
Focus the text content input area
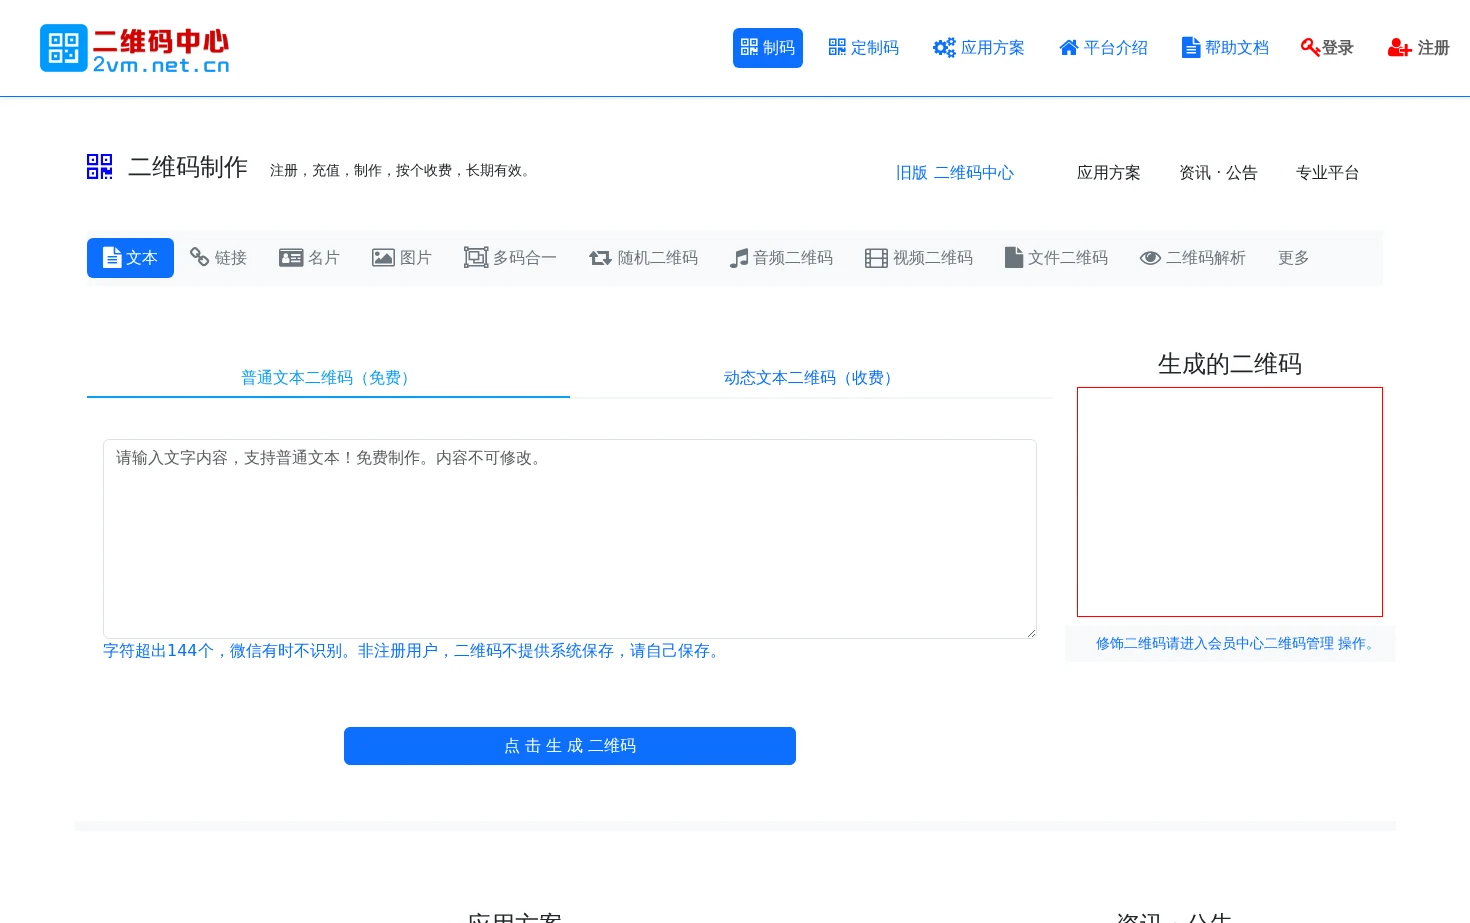[x=570, y=539]
